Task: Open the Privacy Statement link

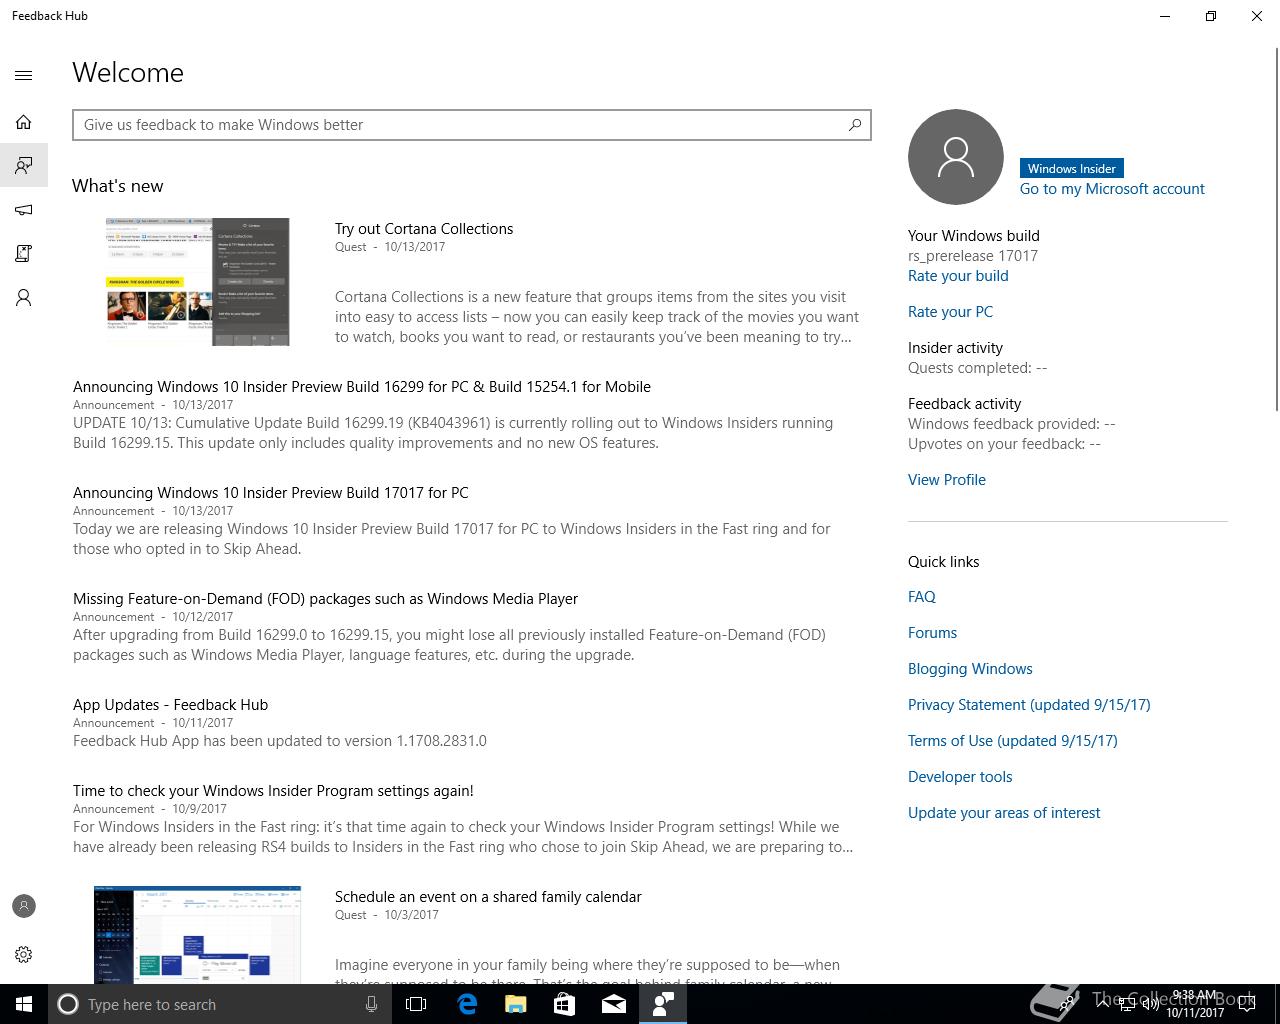Action: point(1029,705)
